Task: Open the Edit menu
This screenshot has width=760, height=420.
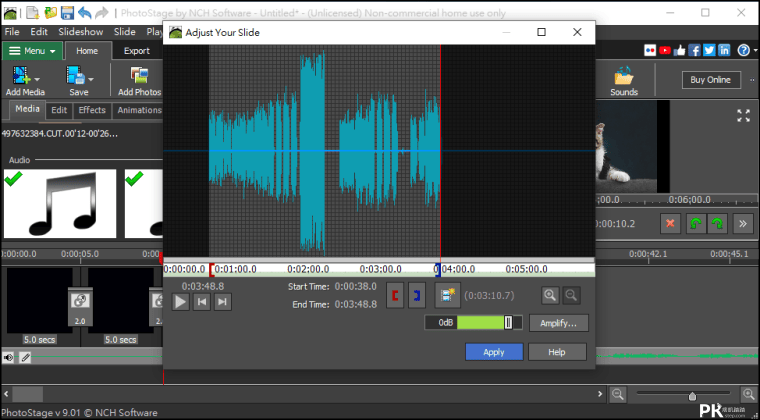Action: [39, 32]
